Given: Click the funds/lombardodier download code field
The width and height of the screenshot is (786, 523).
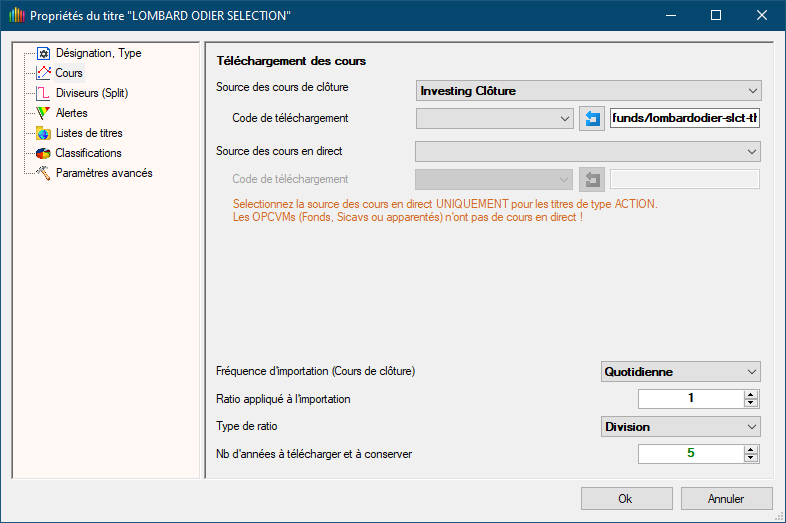Looking at the screenshot, I should [x=684, y=119].
